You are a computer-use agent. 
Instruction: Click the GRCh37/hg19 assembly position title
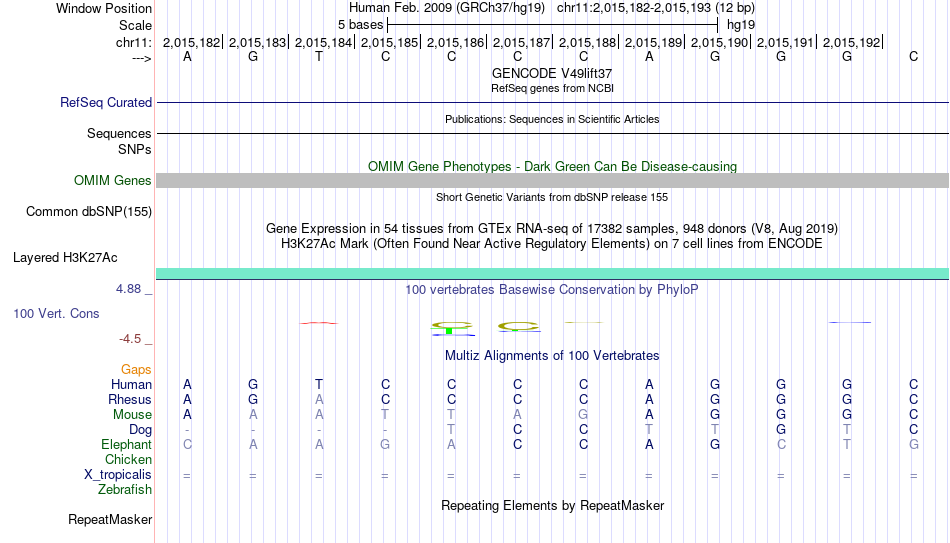(552, 8)
